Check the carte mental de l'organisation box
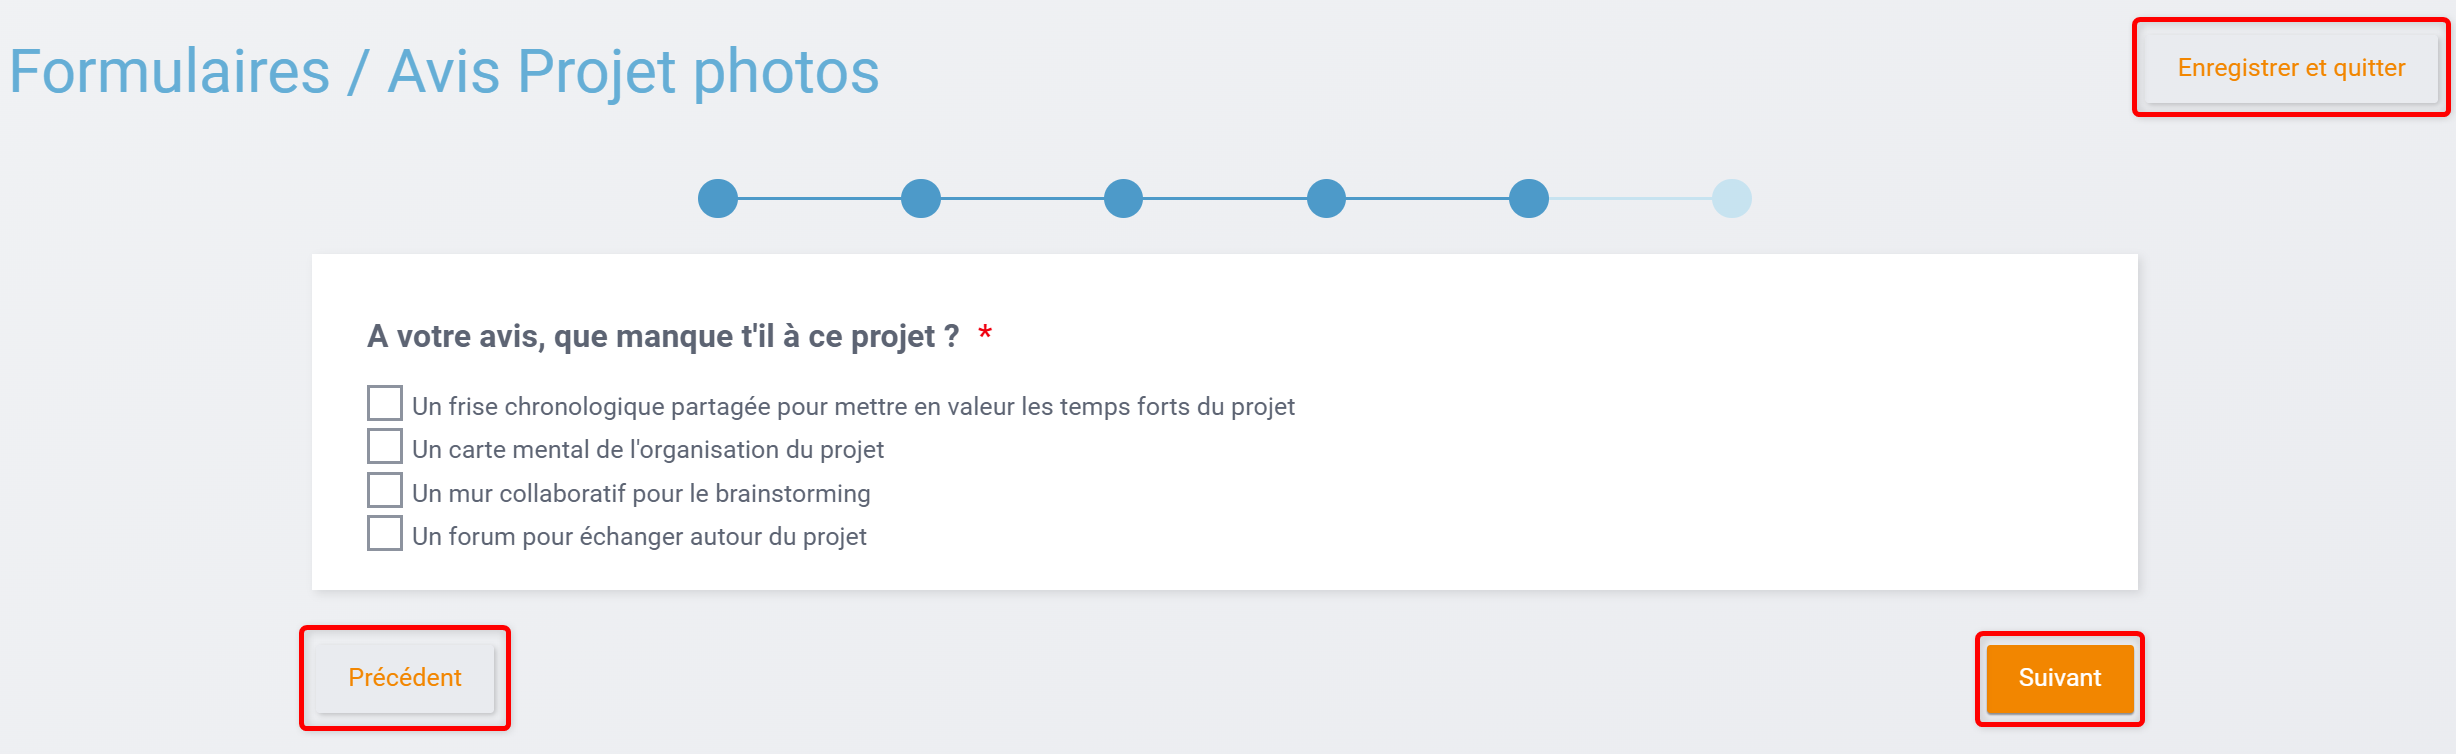The image size is (2456, 754). (x=385, y=446)
